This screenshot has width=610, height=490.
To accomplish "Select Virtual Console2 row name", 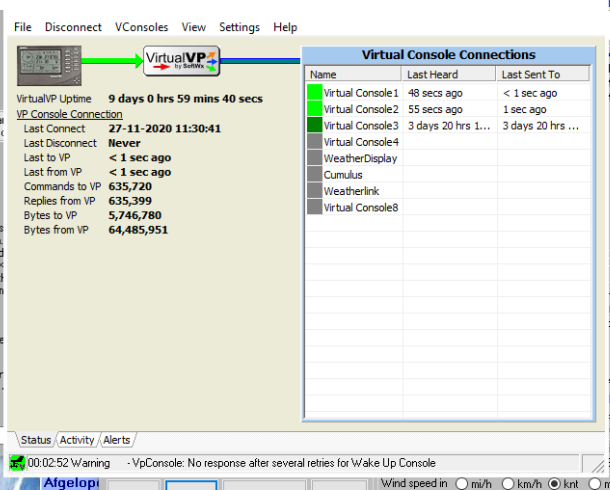I will tap(361, 109).
